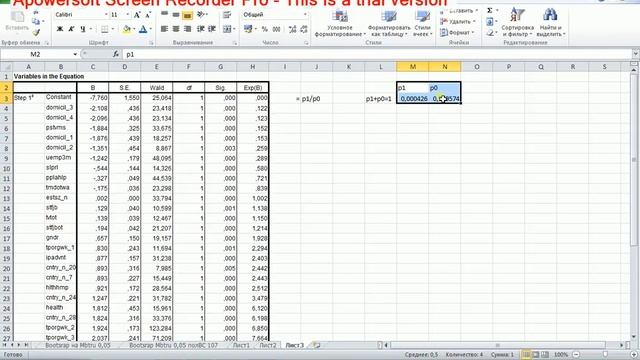Image resolution: width=640 pixels, height=360 pixels.
Task: Open the number format Общий dropdown
Action: 305,15
